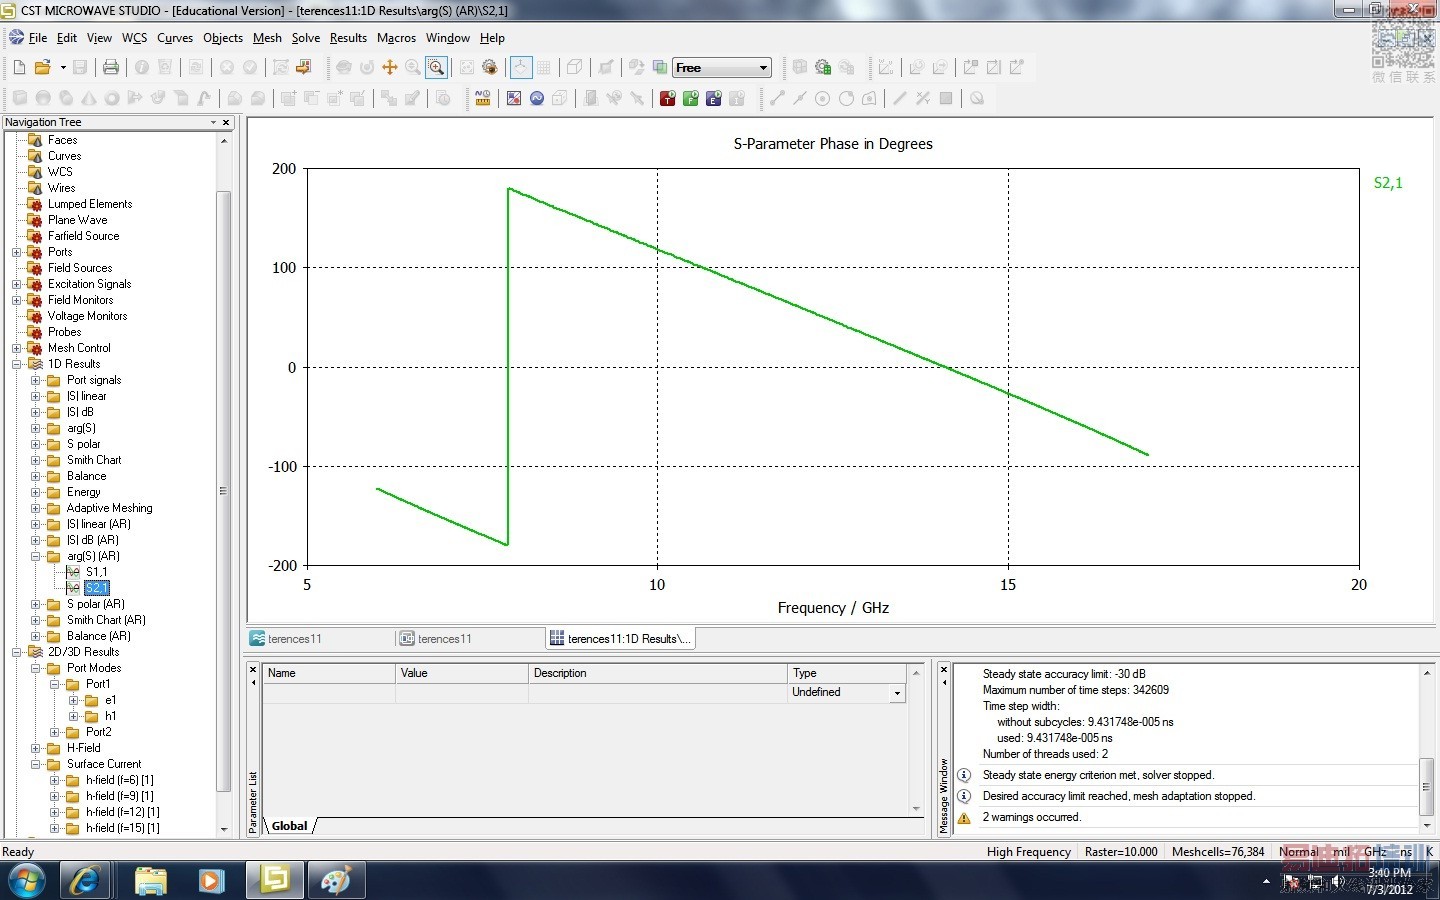Click the warning triangle icon in messages
The height and width of the screenshot is (900, 1440).
tap(964, 818)
